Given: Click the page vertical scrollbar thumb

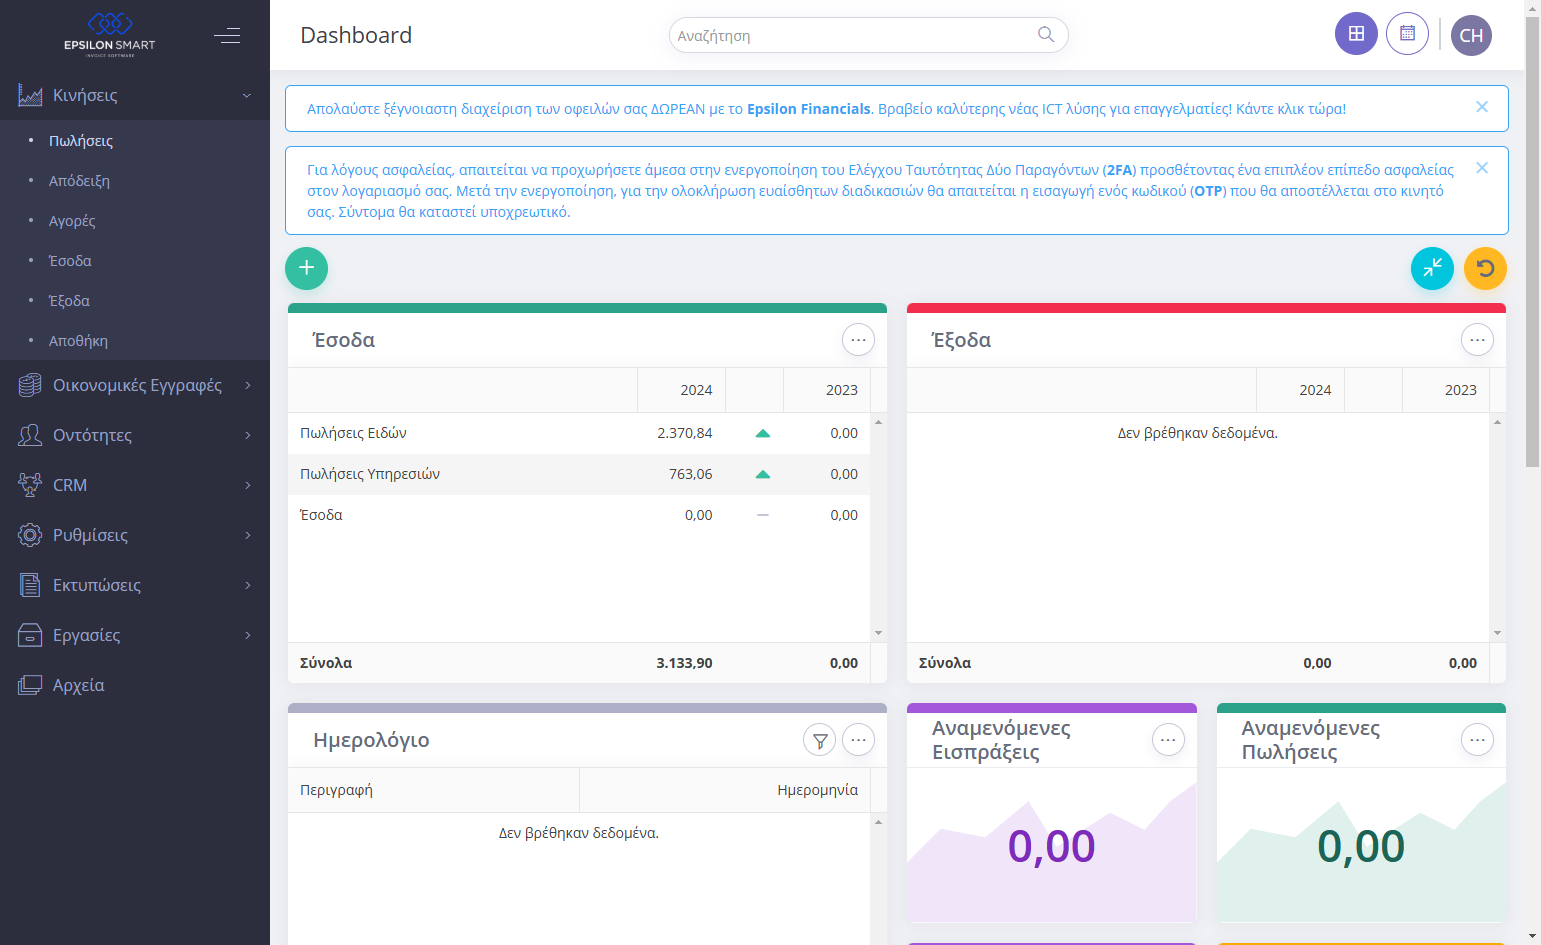Looking at the screenshot, I should (x=1532, y=241).
